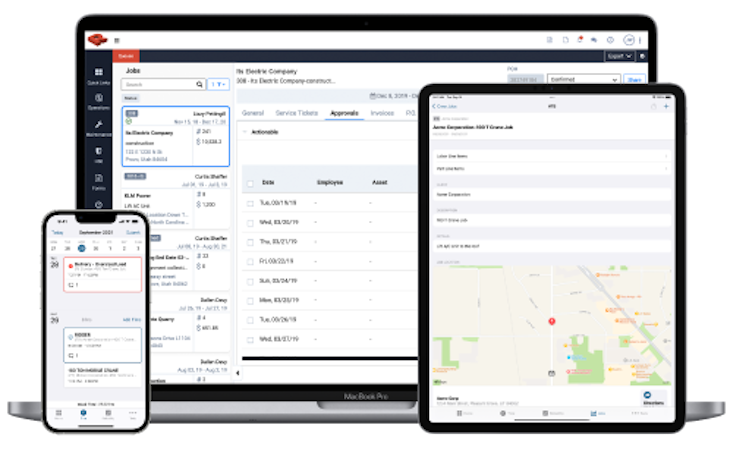Sort by Asset column header
This screenshot has width=733, height=450.
tap(380, 183)
